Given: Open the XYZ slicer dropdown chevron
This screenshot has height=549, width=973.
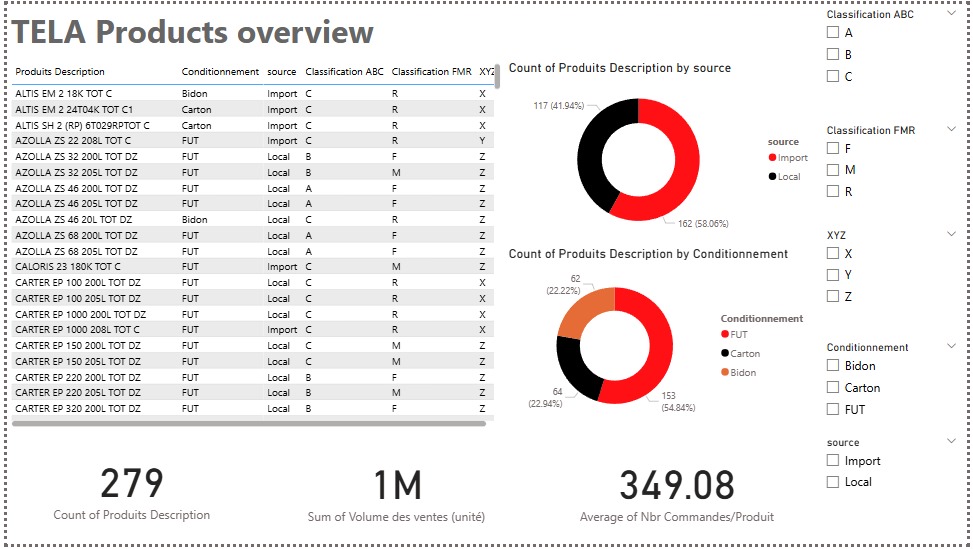Looking at the screenshot, I should [951, 234].
